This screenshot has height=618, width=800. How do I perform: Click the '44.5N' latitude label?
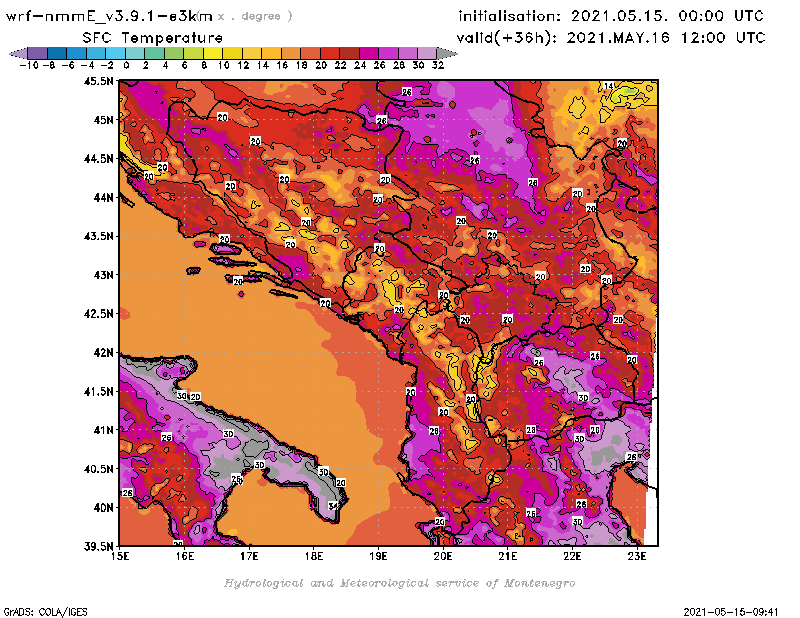[98, 159]
